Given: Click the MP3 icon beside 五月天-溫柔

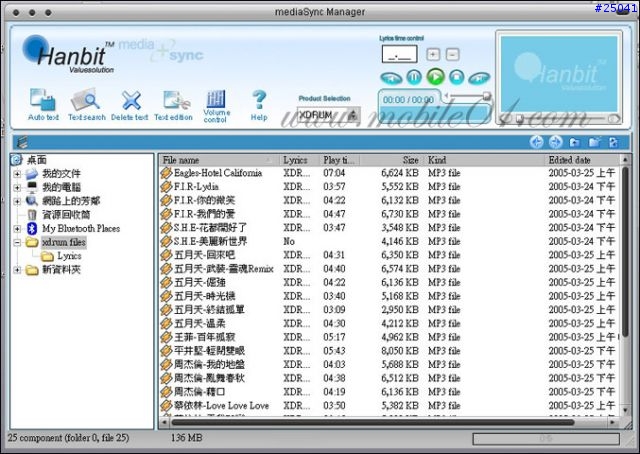Looking at the screenshot, I should click(166, 323).
